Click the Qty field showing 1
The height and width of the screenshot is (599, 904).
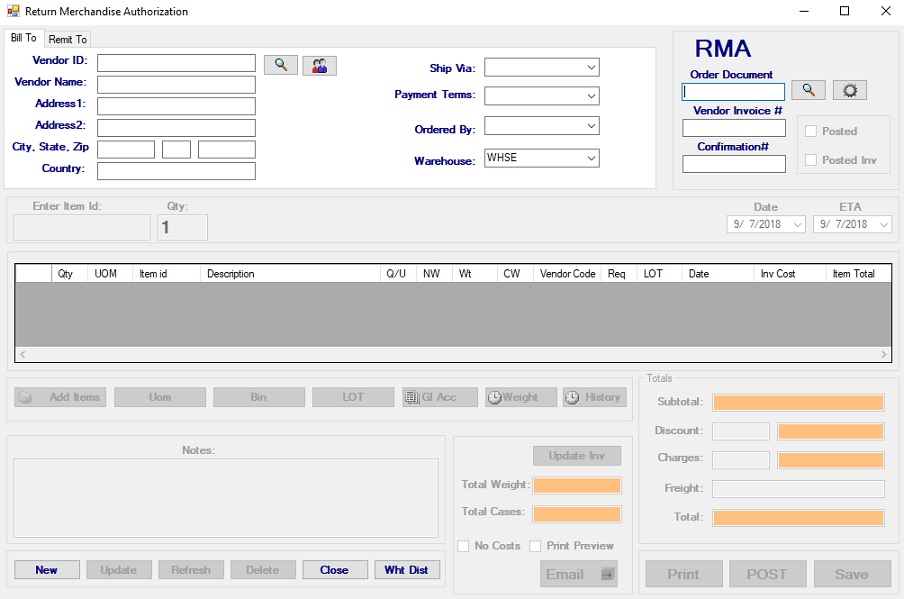183,227
